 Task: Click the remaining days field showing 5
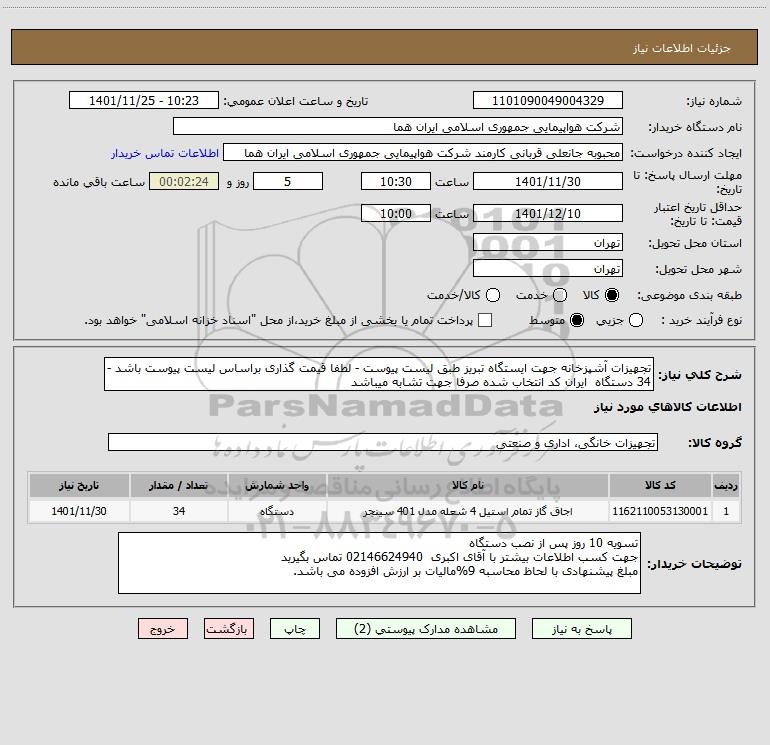pos(288,181)
